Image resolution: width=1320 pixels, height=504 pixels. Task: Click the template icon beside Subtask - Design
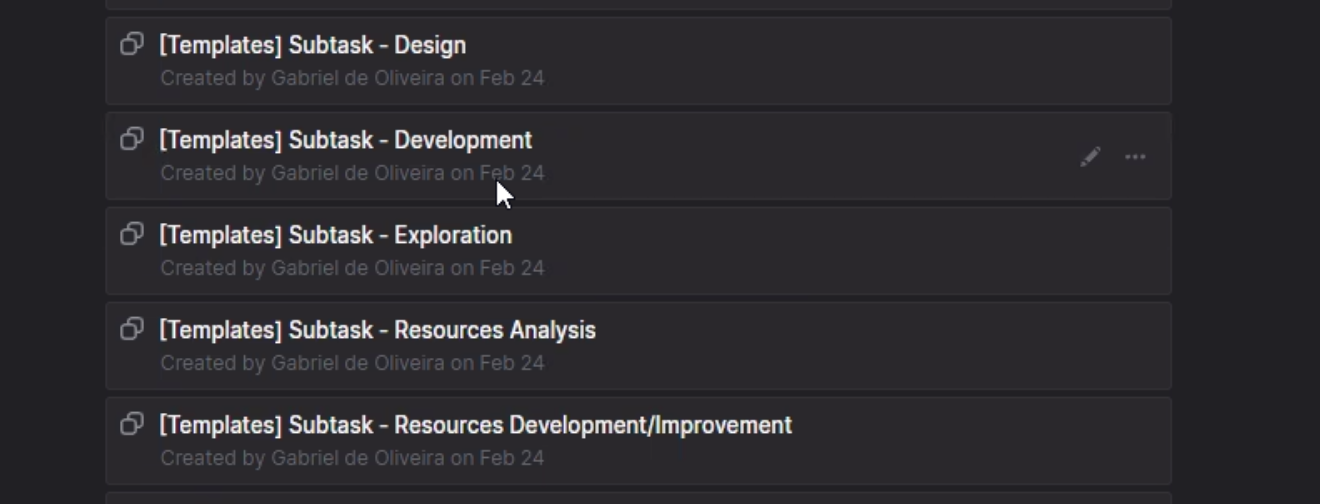pos(132,45)
